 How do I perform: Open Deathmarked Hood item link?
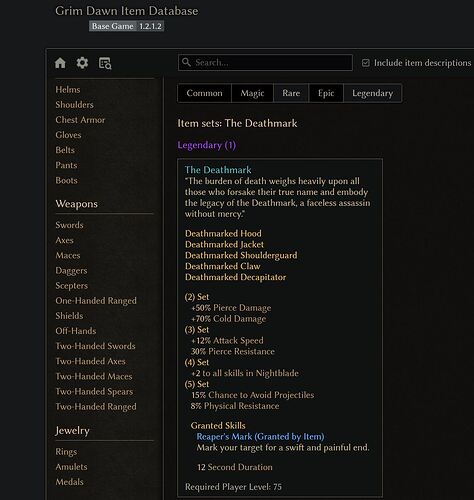click(x=223, y=233)
